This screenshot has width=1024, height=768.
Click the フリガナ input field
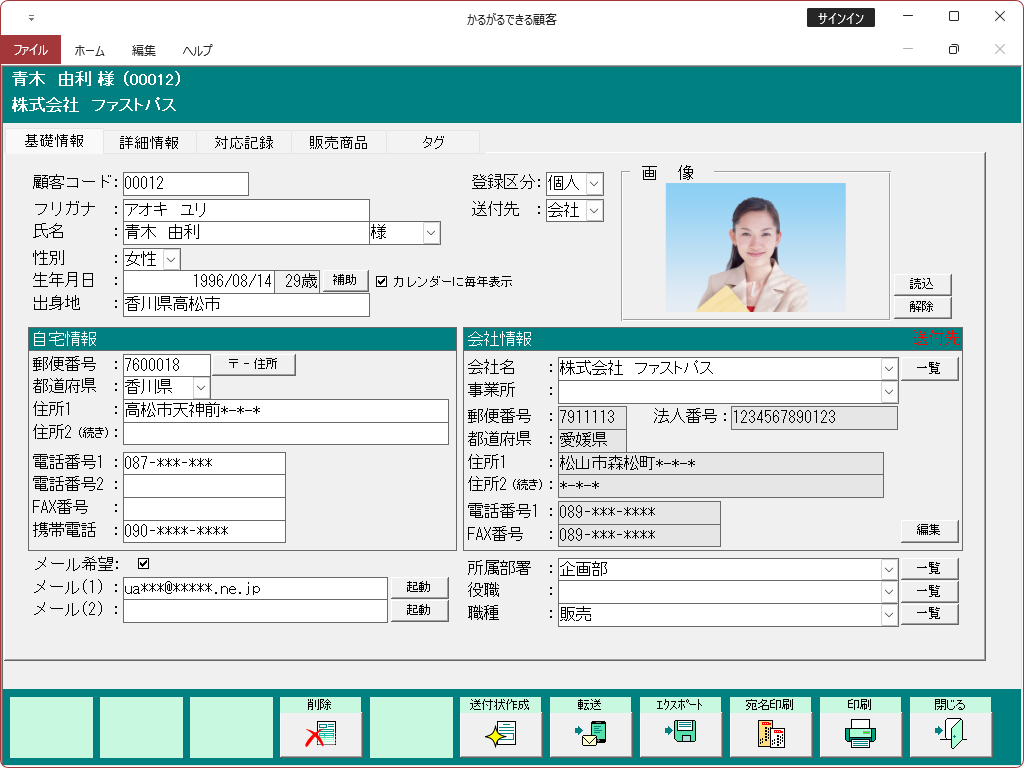pyautogui.click(x=246, y=210)
